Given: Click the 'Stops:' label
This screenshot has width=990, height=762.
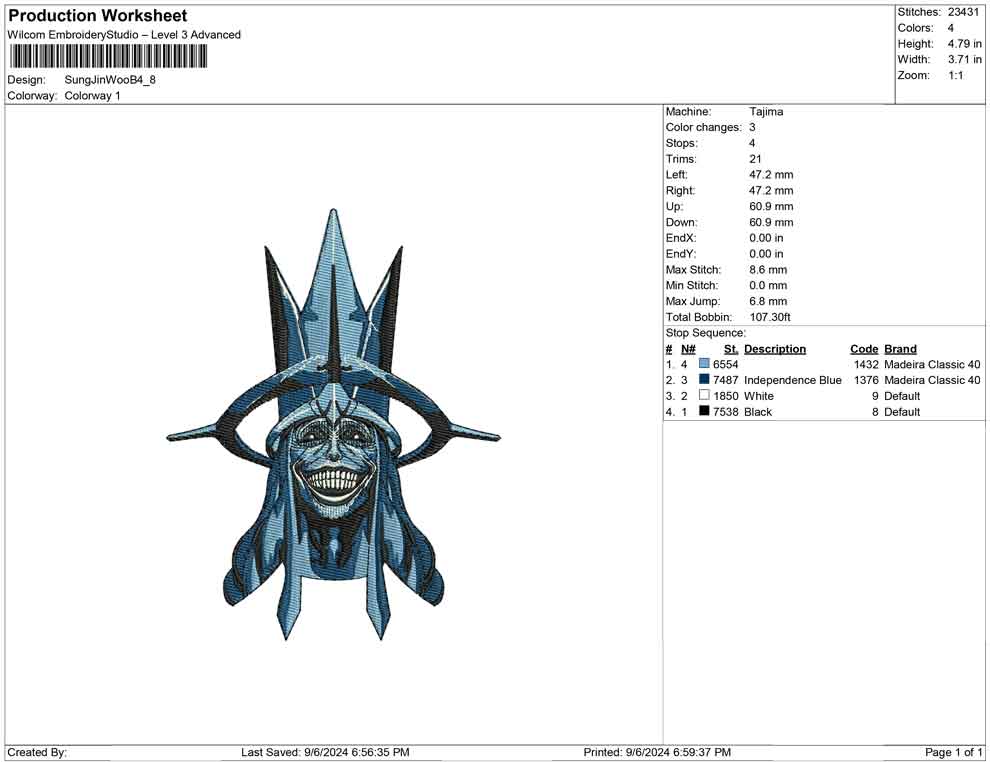Looking at the screenshot, I should click(682, 143).
